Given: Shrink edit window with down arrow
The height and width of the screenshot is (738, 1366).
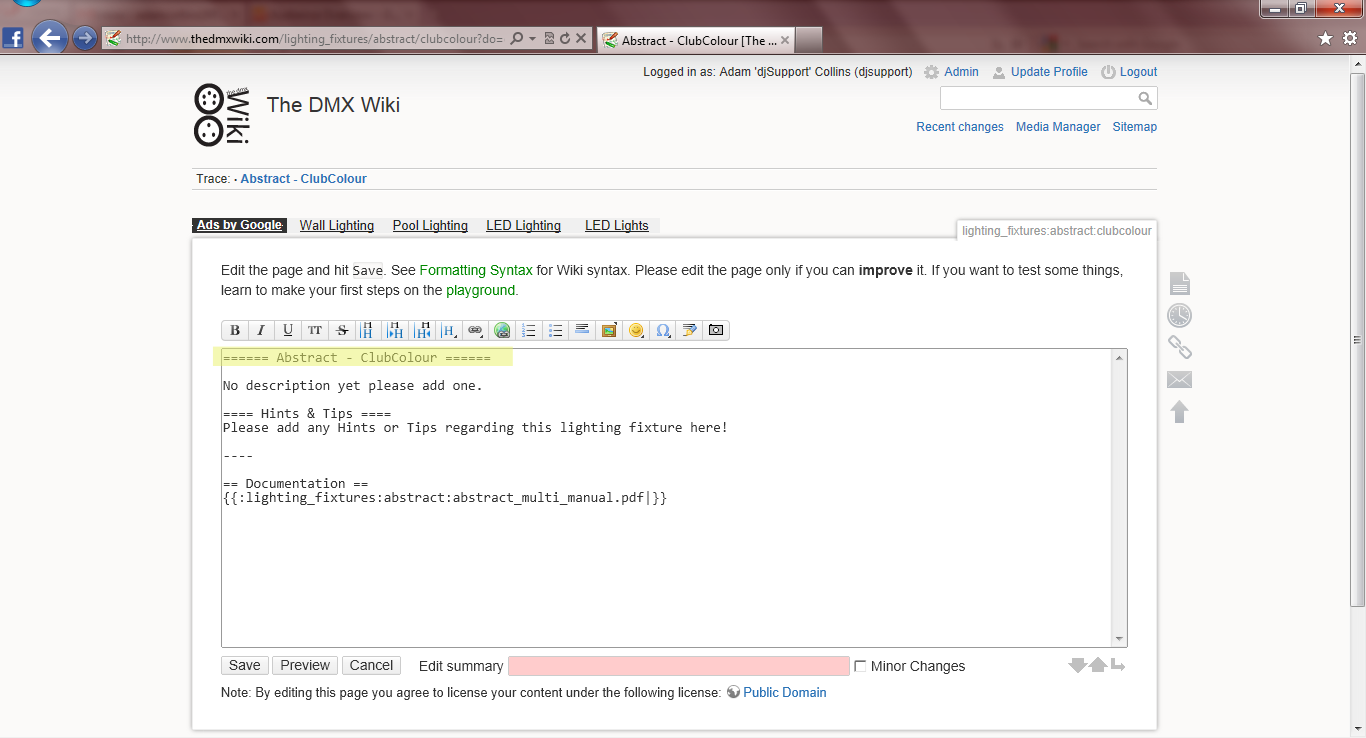Looking at the screenshot, I should click(1078, 665).
